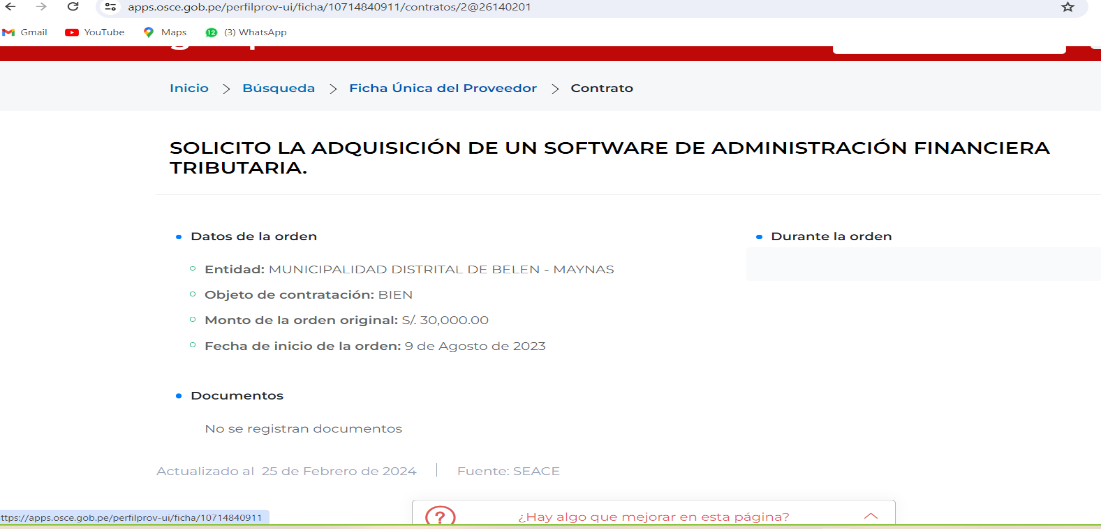This screenshot has width=1101, height=529.
Task: Go to Búsqueda breadcrumb link
Action: [x=278, y=88]
